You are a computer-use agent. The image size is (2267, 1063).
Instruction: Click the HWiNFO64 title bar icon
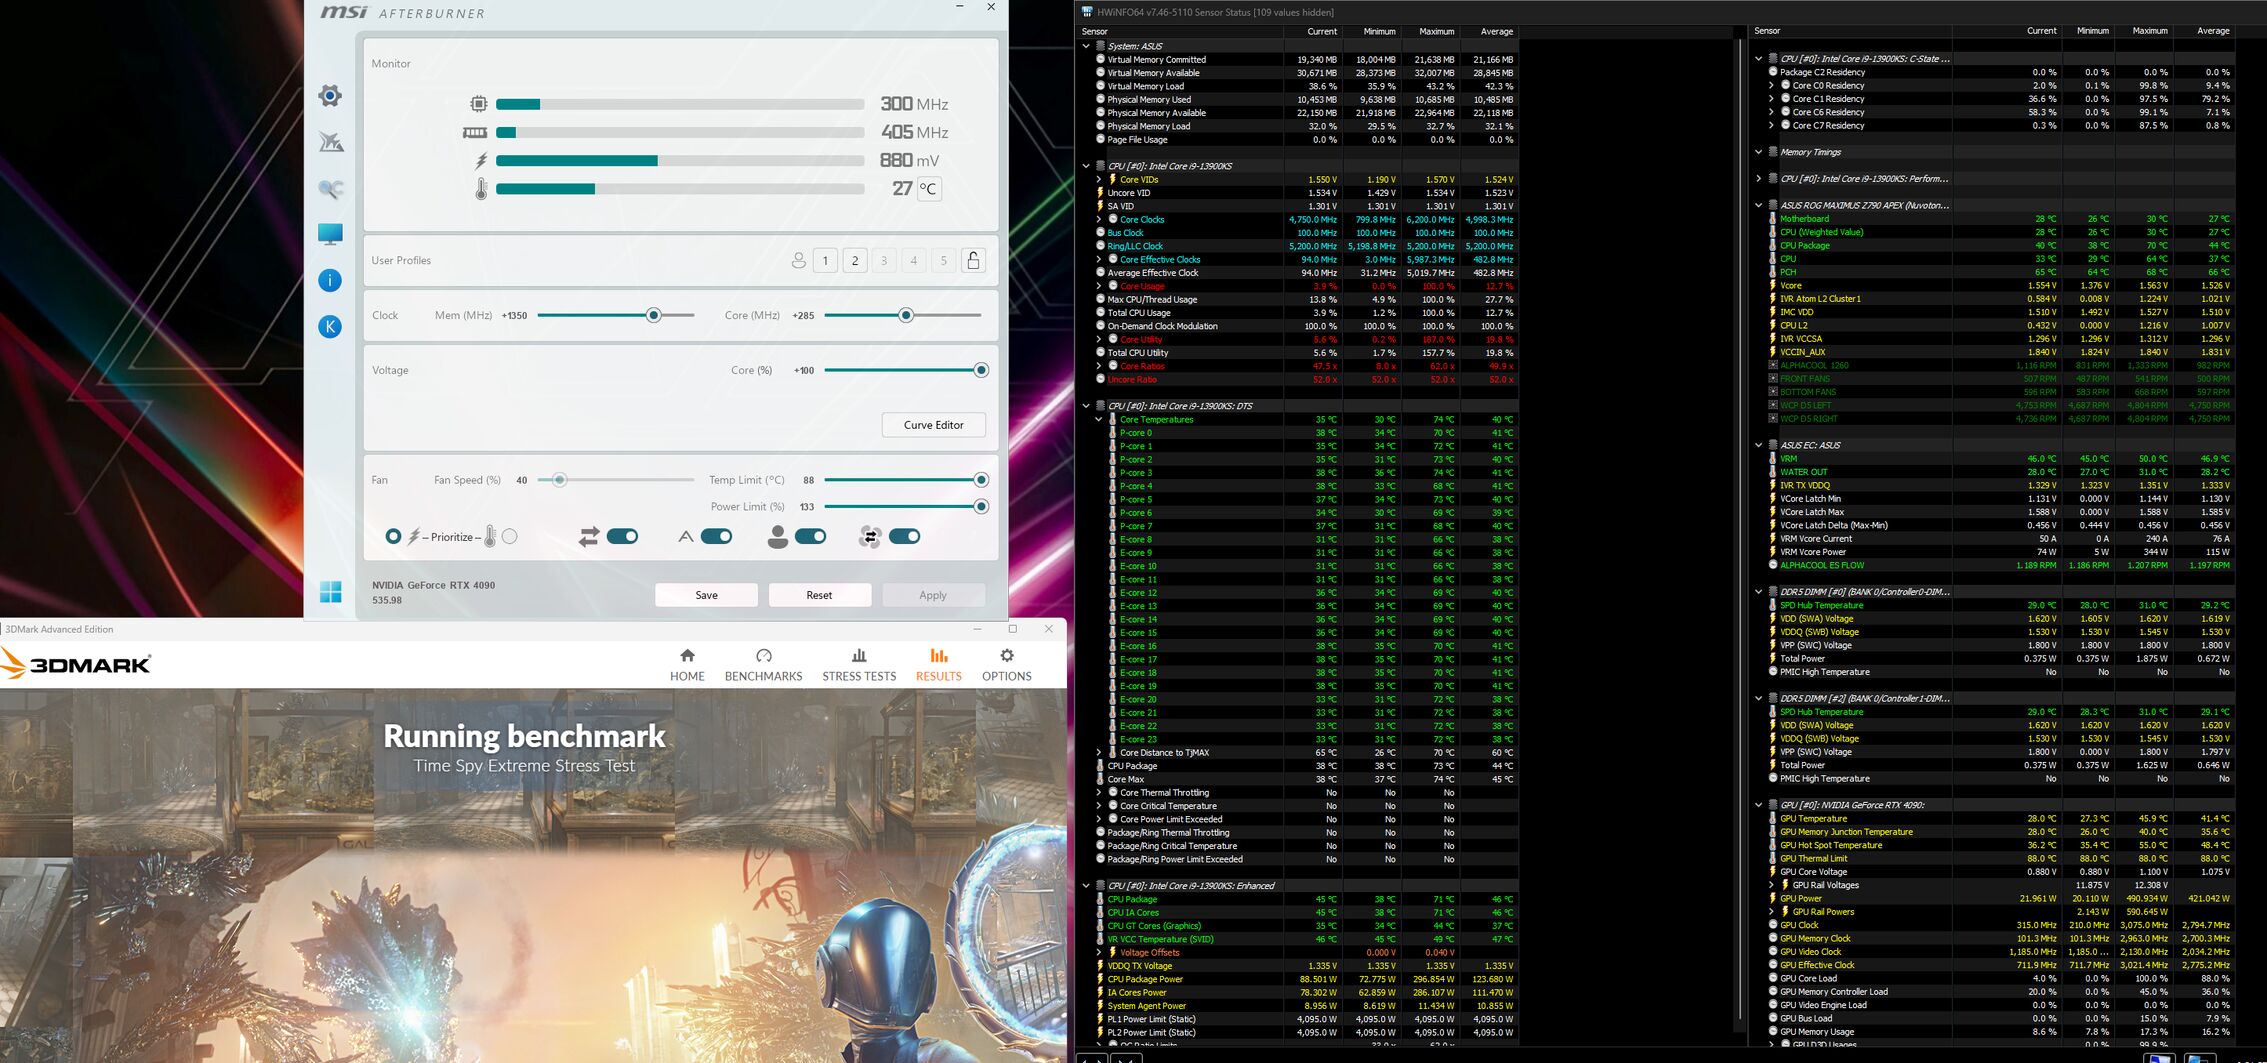(x=1087, y=12)
